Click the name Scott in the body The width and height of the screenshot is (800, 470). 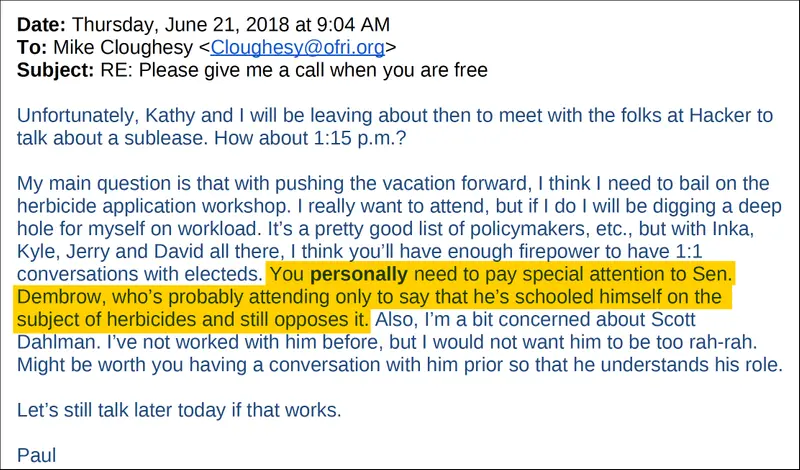coord(673,319)
